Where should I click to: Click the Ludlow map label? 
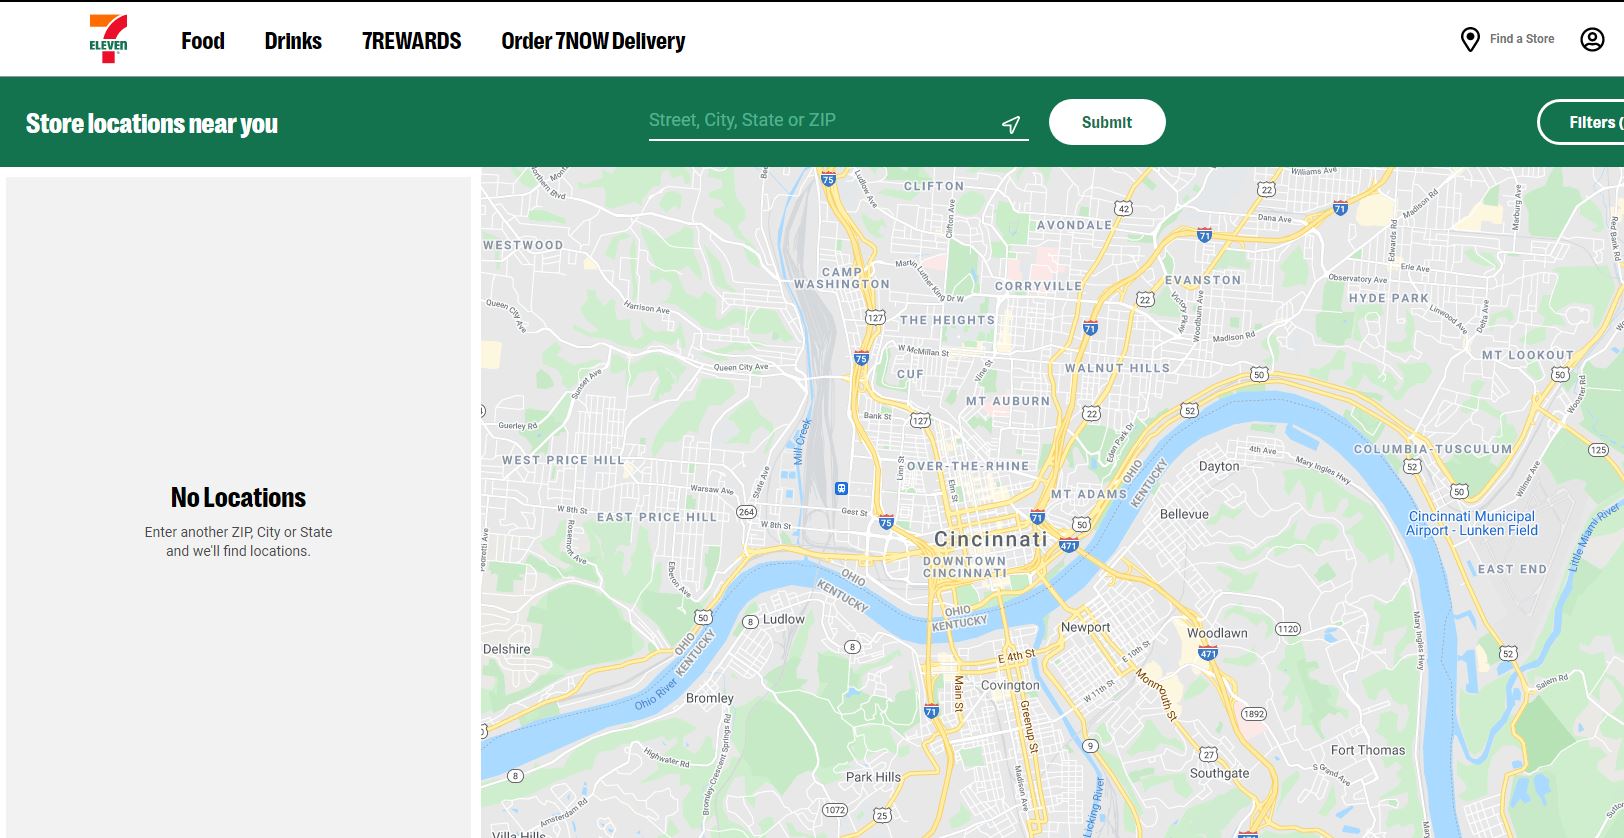pyautogui.click(x=783, y=619)
